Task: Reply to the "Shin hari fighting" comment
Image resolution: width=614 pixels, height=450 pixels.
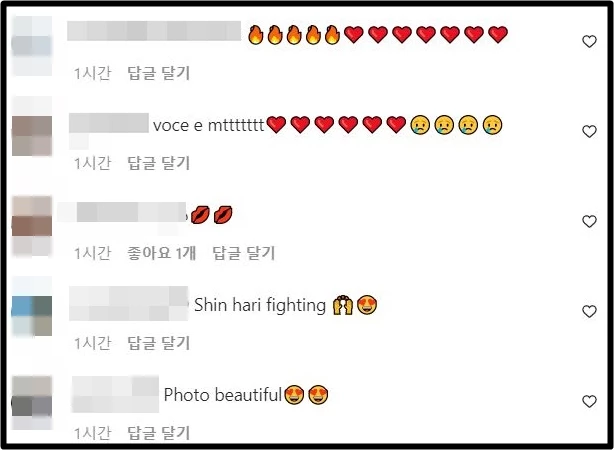Action: (x=159, y=343)
